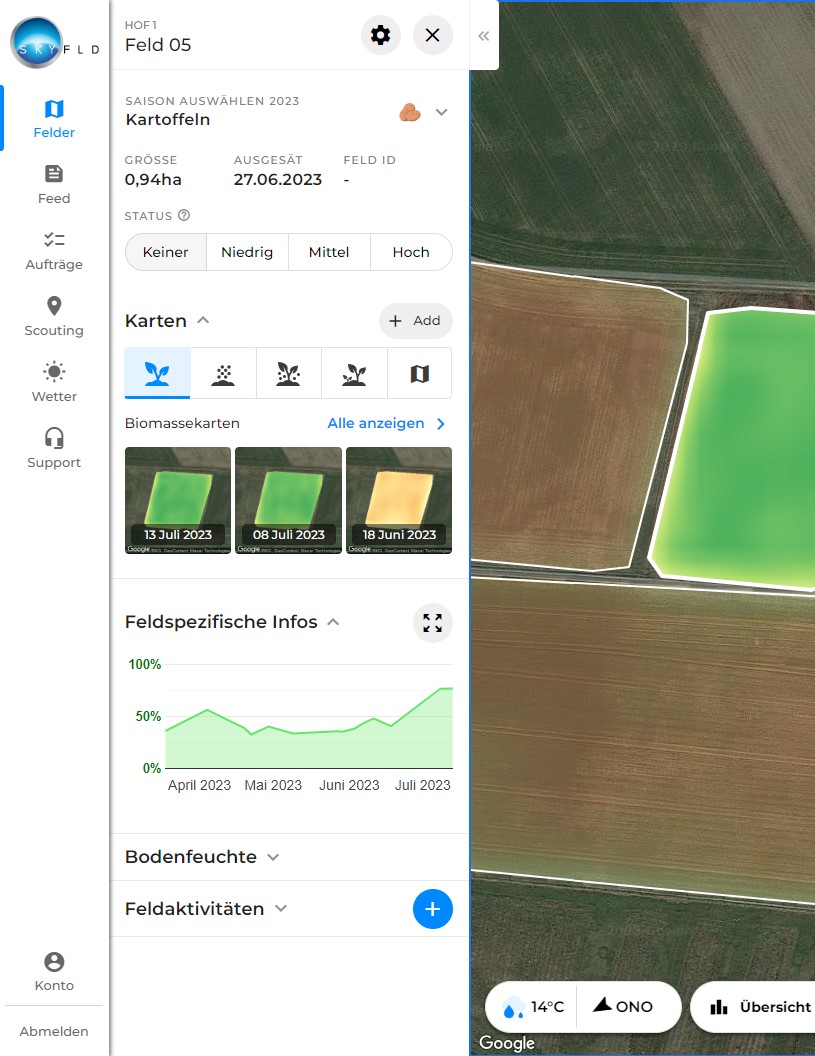Screen dimensions: 815x1056
Task: Click the biomass chart peak in July
Action: coord(445,688)
